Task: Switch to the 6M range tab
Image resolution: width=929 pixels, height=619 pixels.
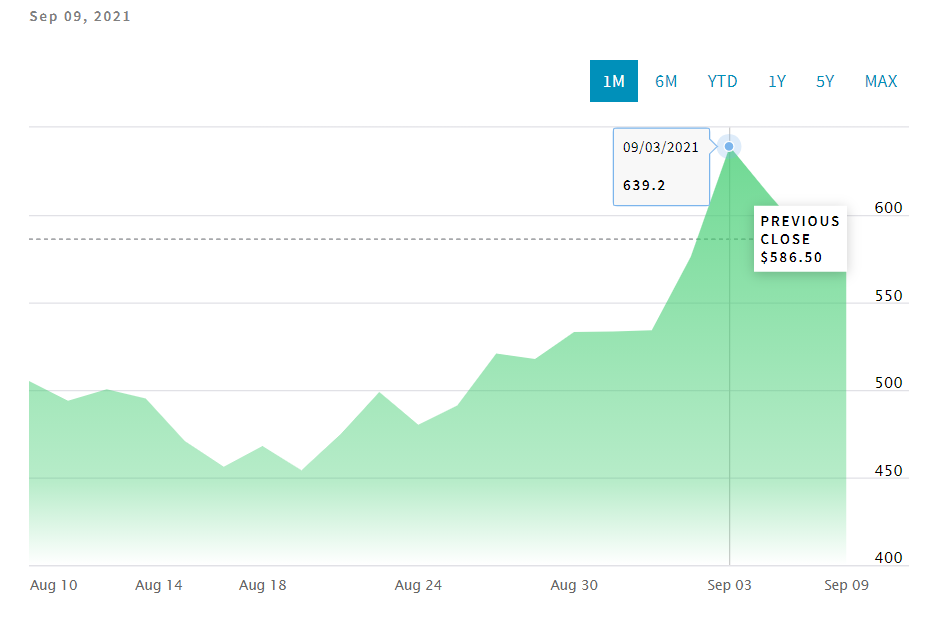Action: click(666, 82)
